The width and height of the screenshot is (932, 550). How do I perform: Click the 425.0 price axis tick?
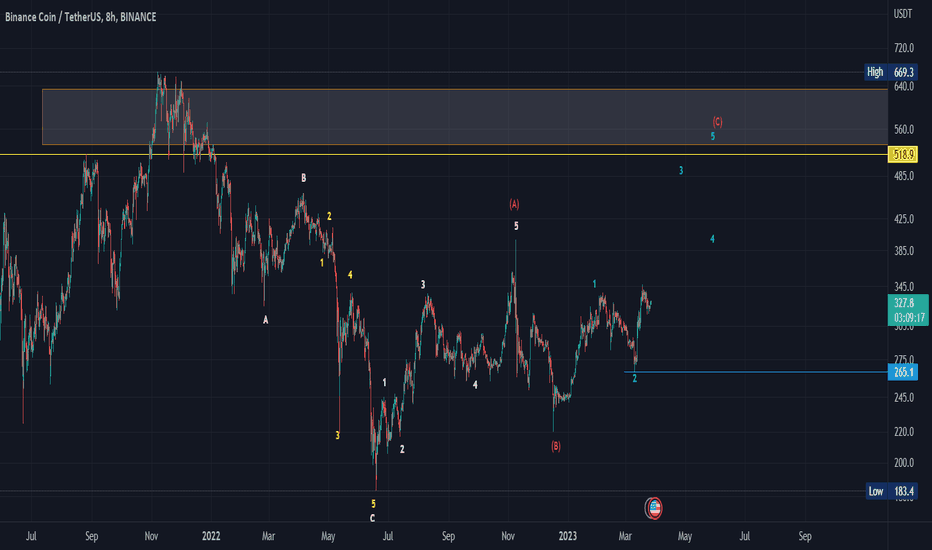pos(904,219)
